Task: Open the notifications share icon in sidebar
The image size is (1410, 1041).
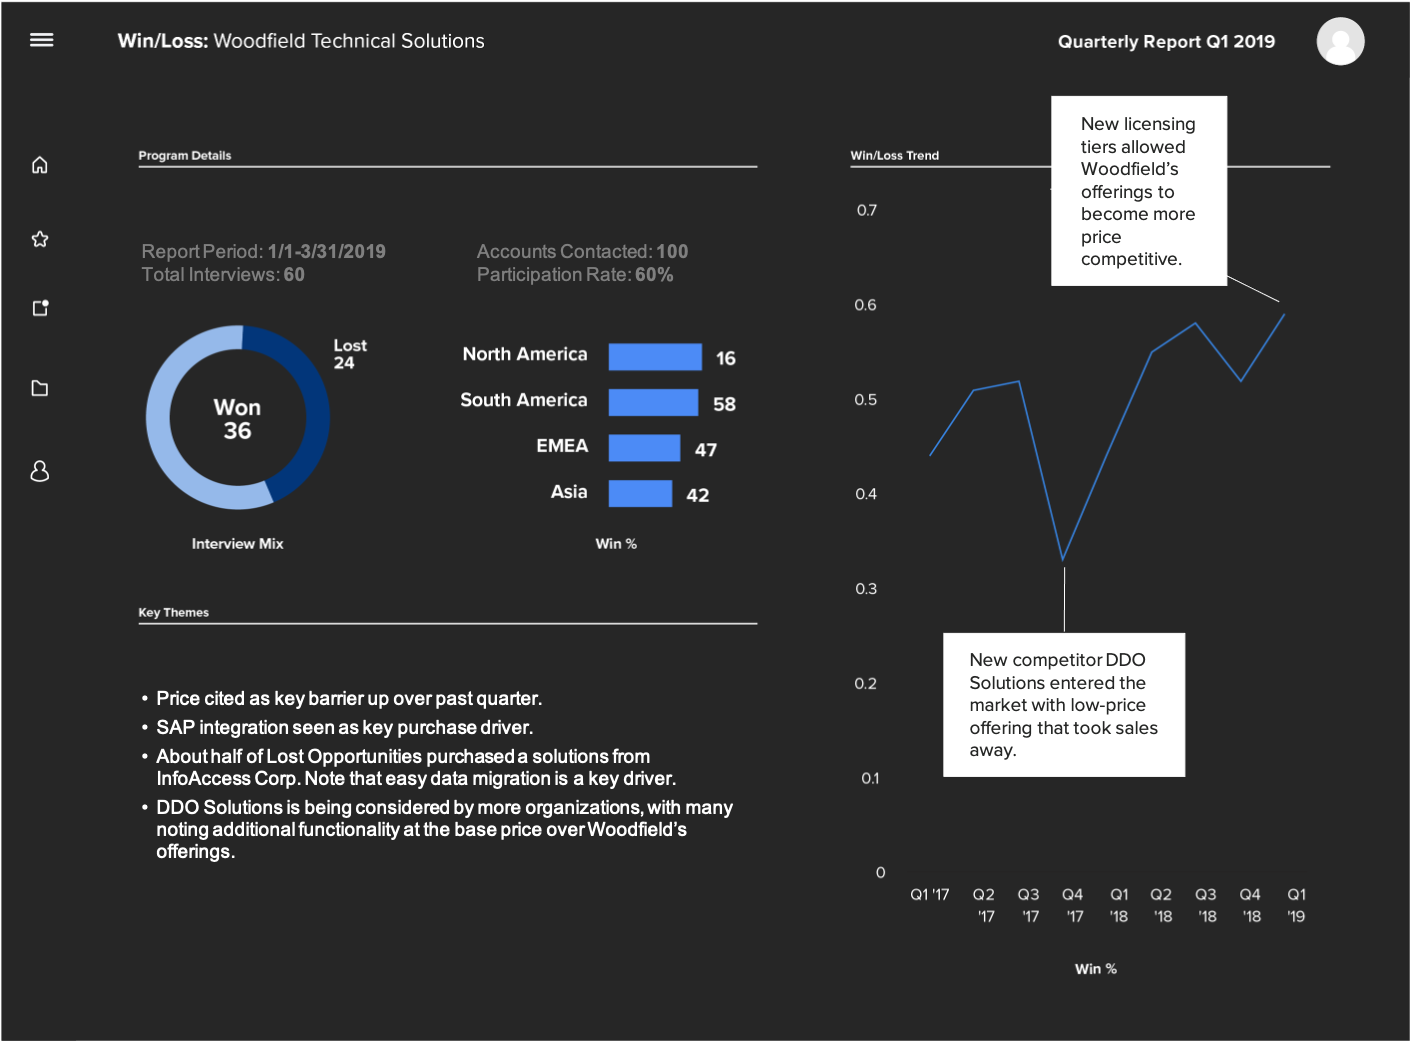Action: coord(40,308)
